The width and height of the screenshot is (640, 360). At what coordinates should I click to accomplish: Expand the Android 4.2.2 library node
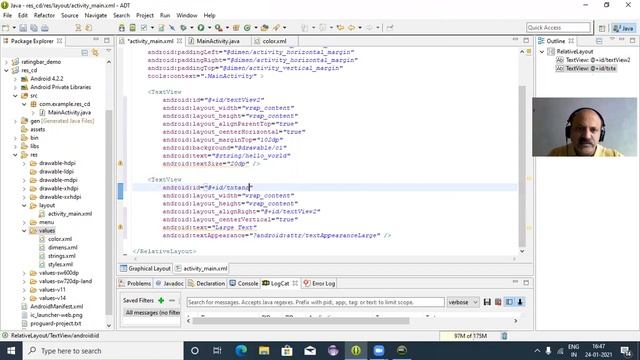[15, 79]
